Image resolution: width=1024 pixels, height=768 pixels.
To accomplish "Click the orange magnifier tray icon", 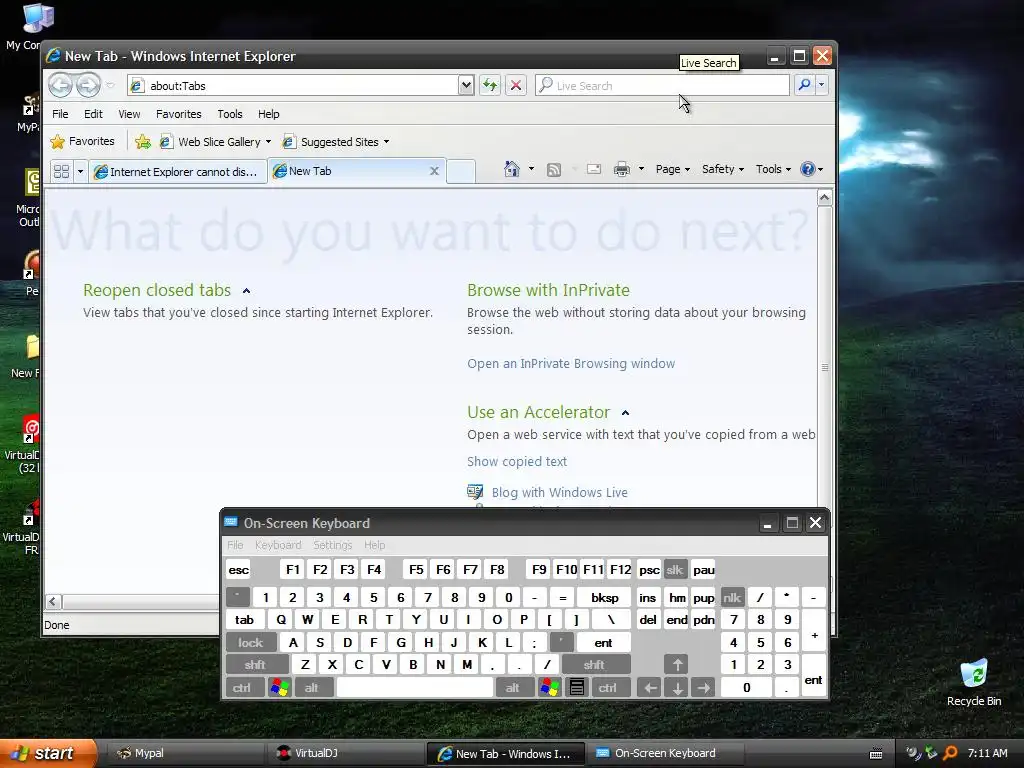I will (x=950, y=753).
